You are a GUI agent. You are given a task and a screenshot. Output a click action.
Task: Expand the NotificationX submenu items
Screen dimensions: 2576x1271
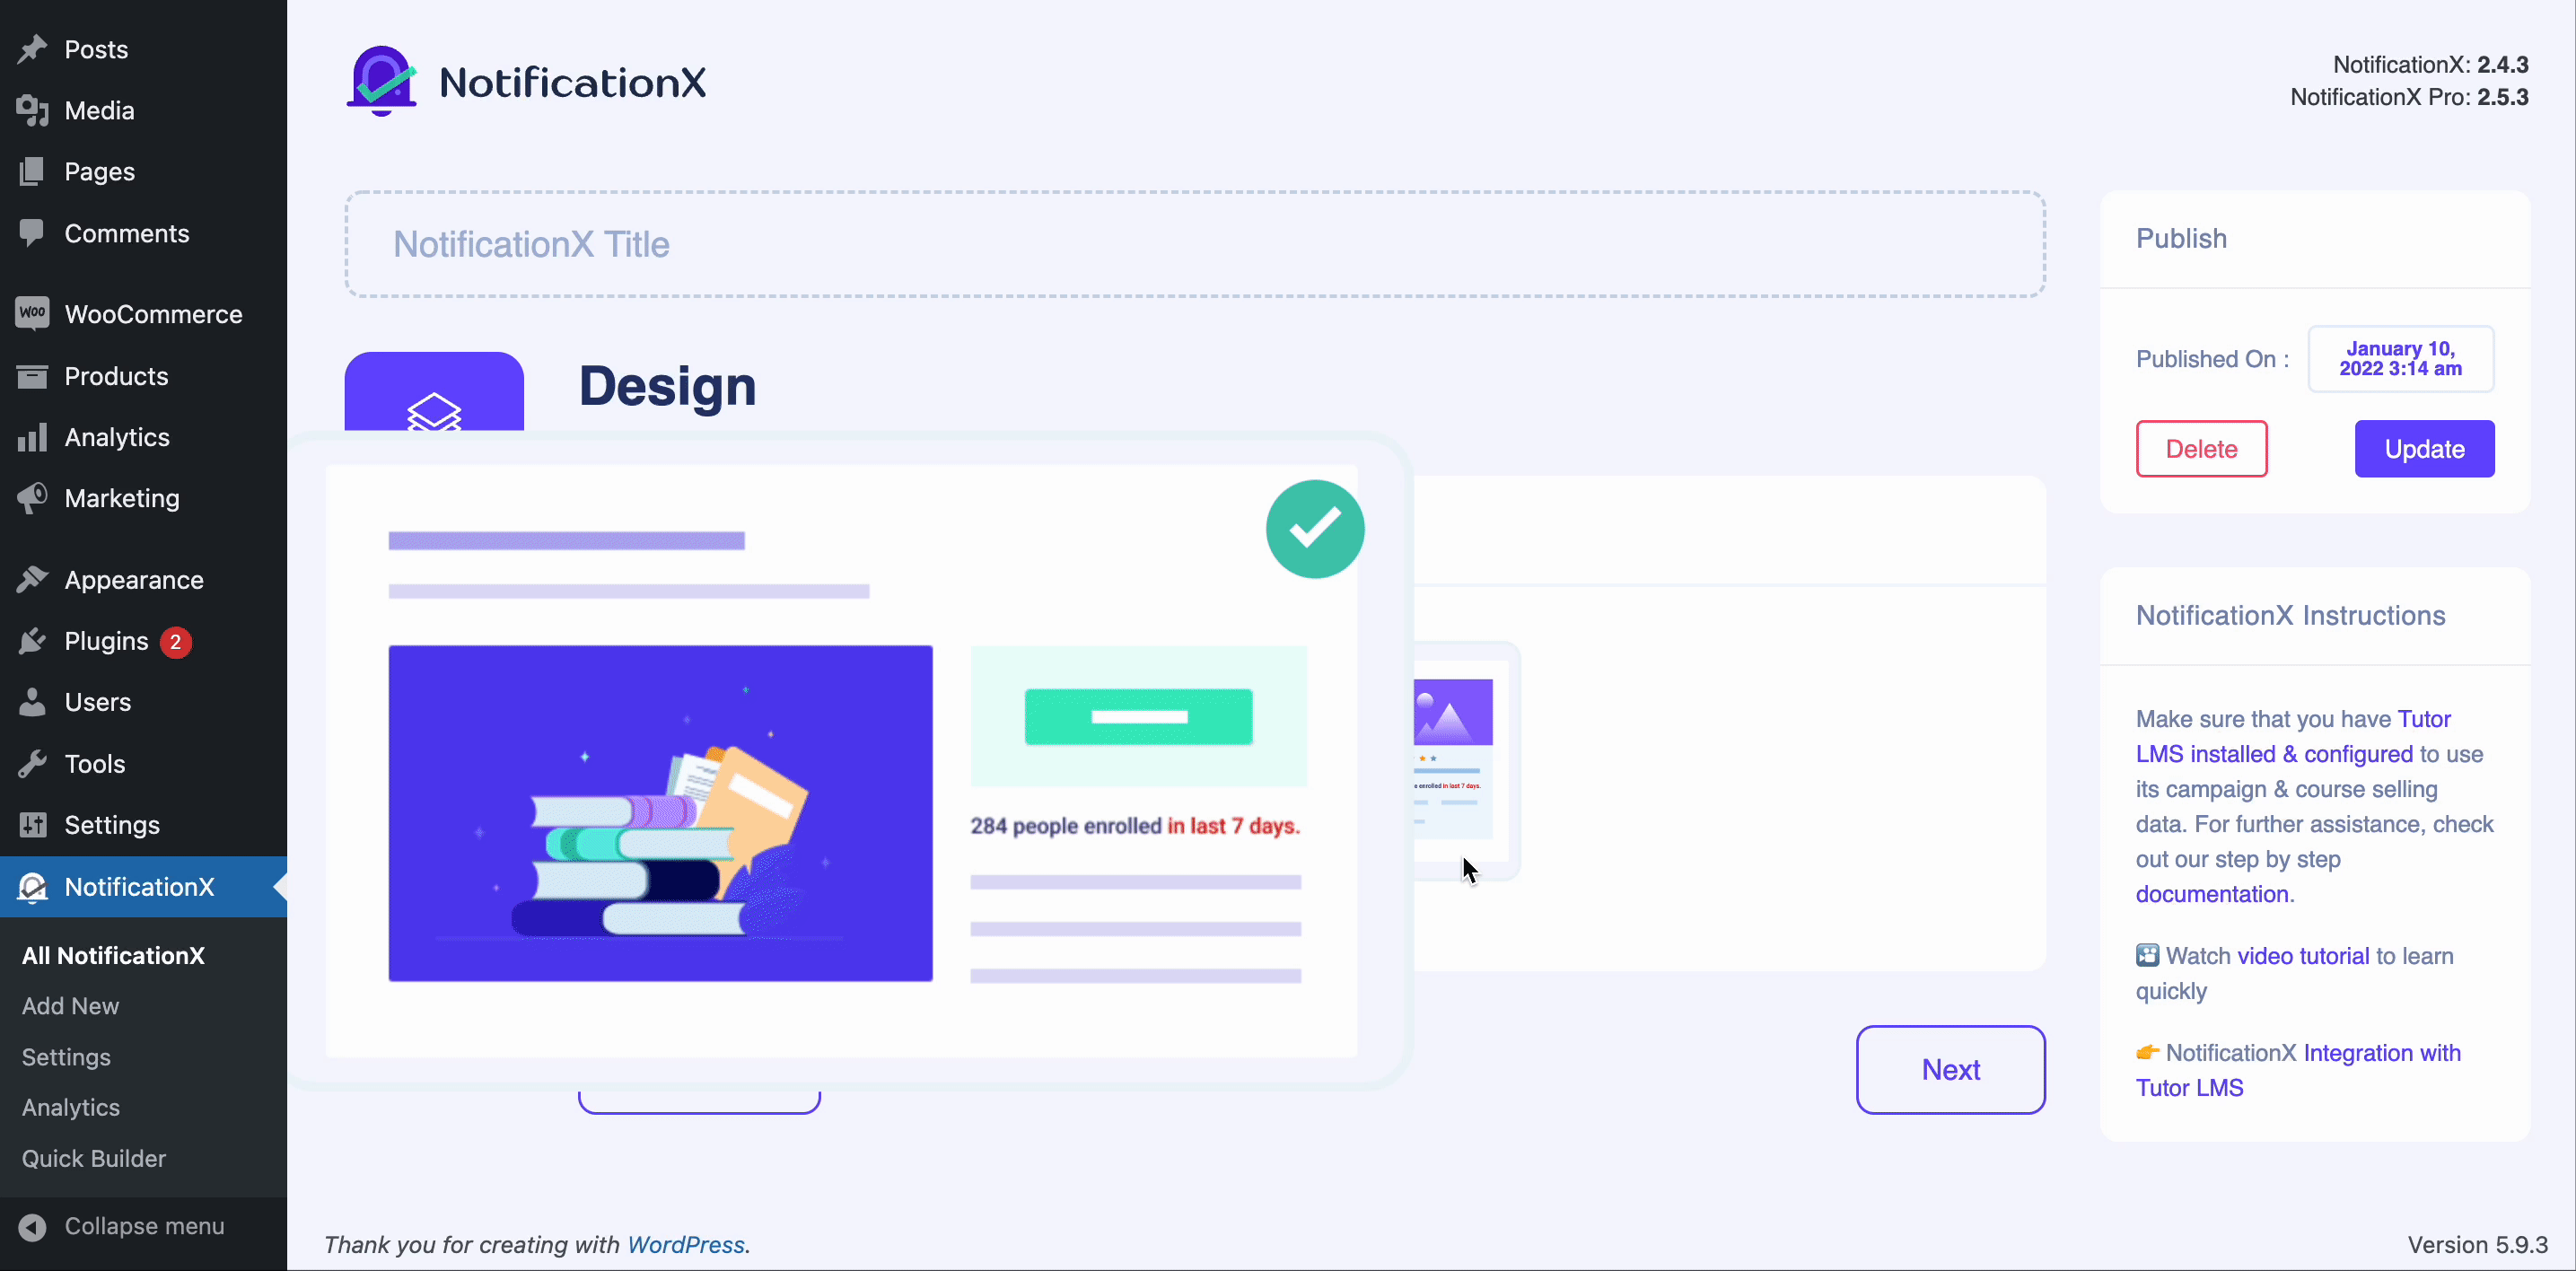tap(140, 887)
